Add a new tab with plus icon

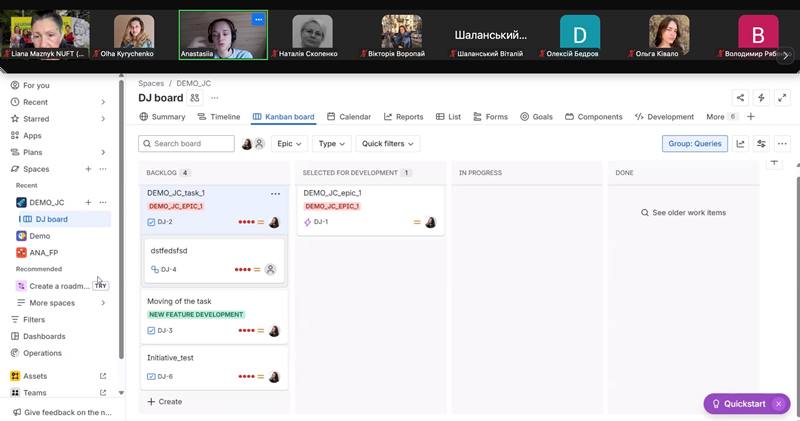751,117
